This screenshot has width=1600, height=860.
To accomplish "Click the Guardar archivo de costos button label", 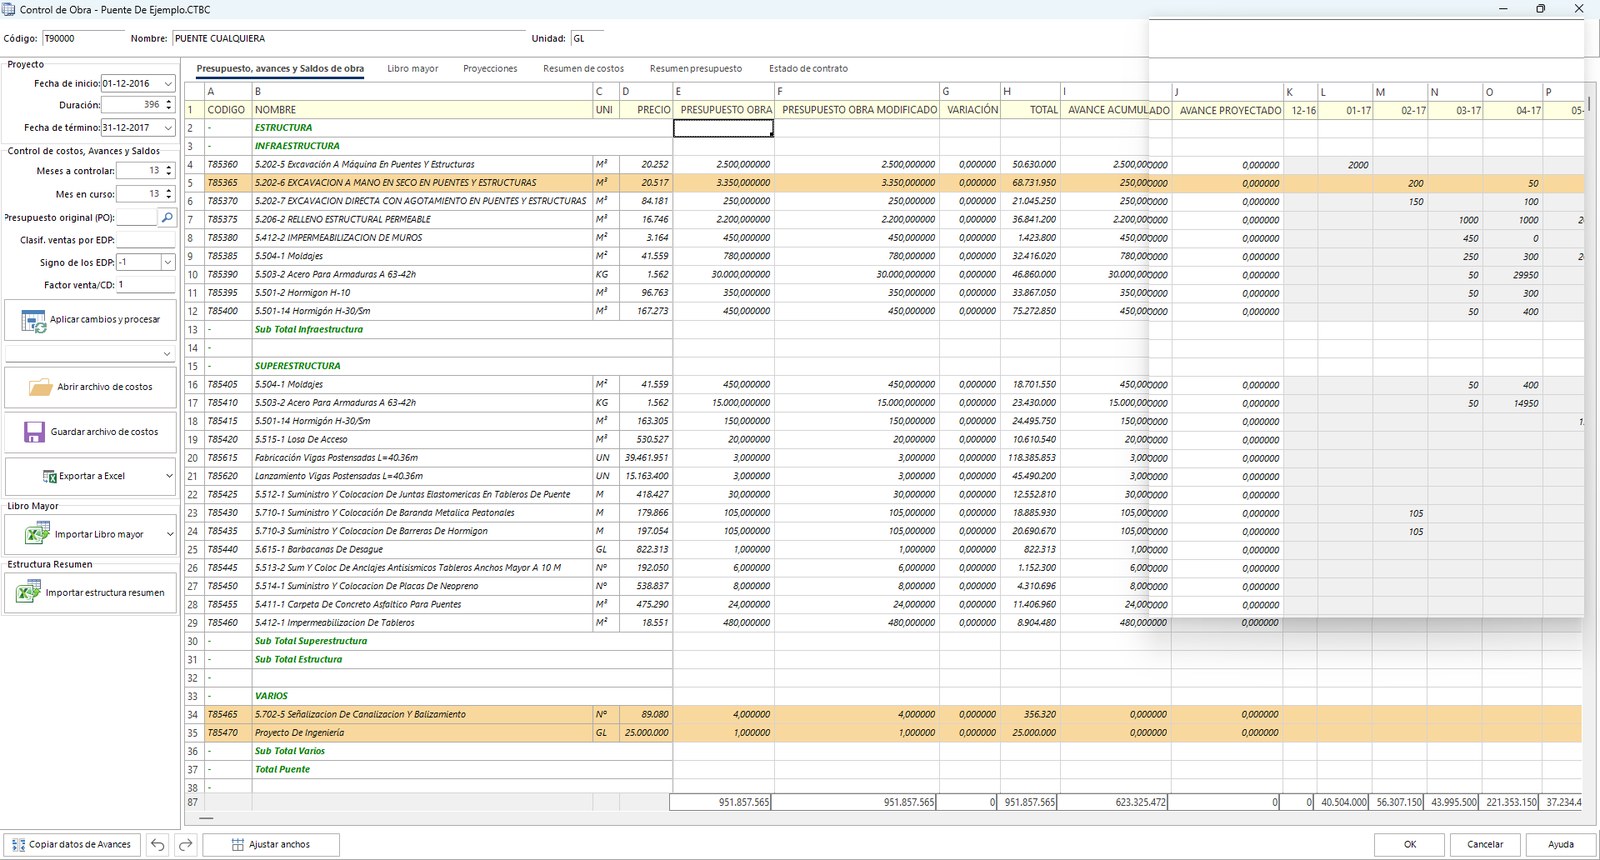I will pyautogui.click(x=104, y=432).
